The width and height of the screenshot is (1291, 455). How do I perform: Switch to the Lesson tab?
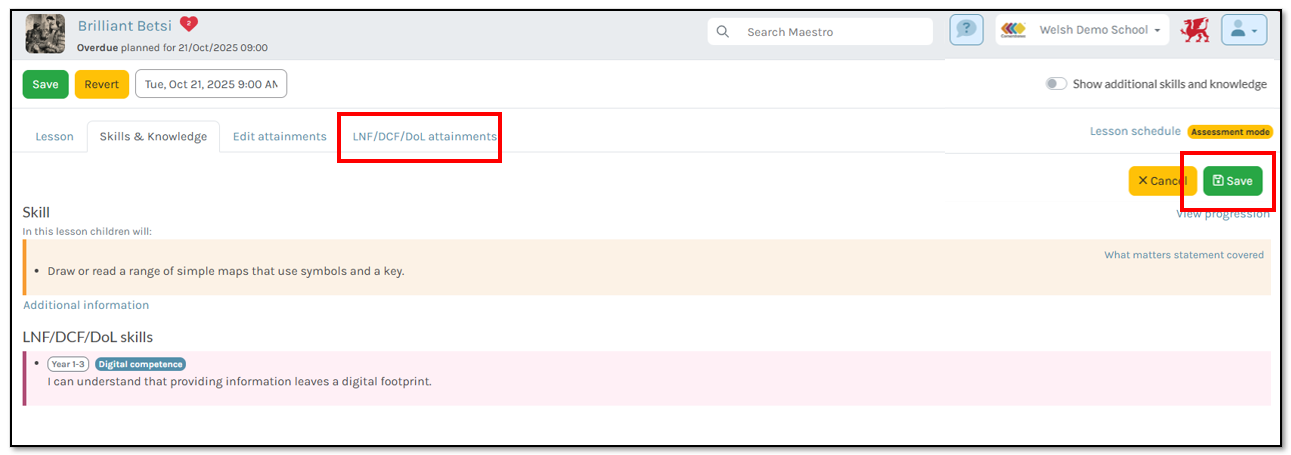coord(54,137)
